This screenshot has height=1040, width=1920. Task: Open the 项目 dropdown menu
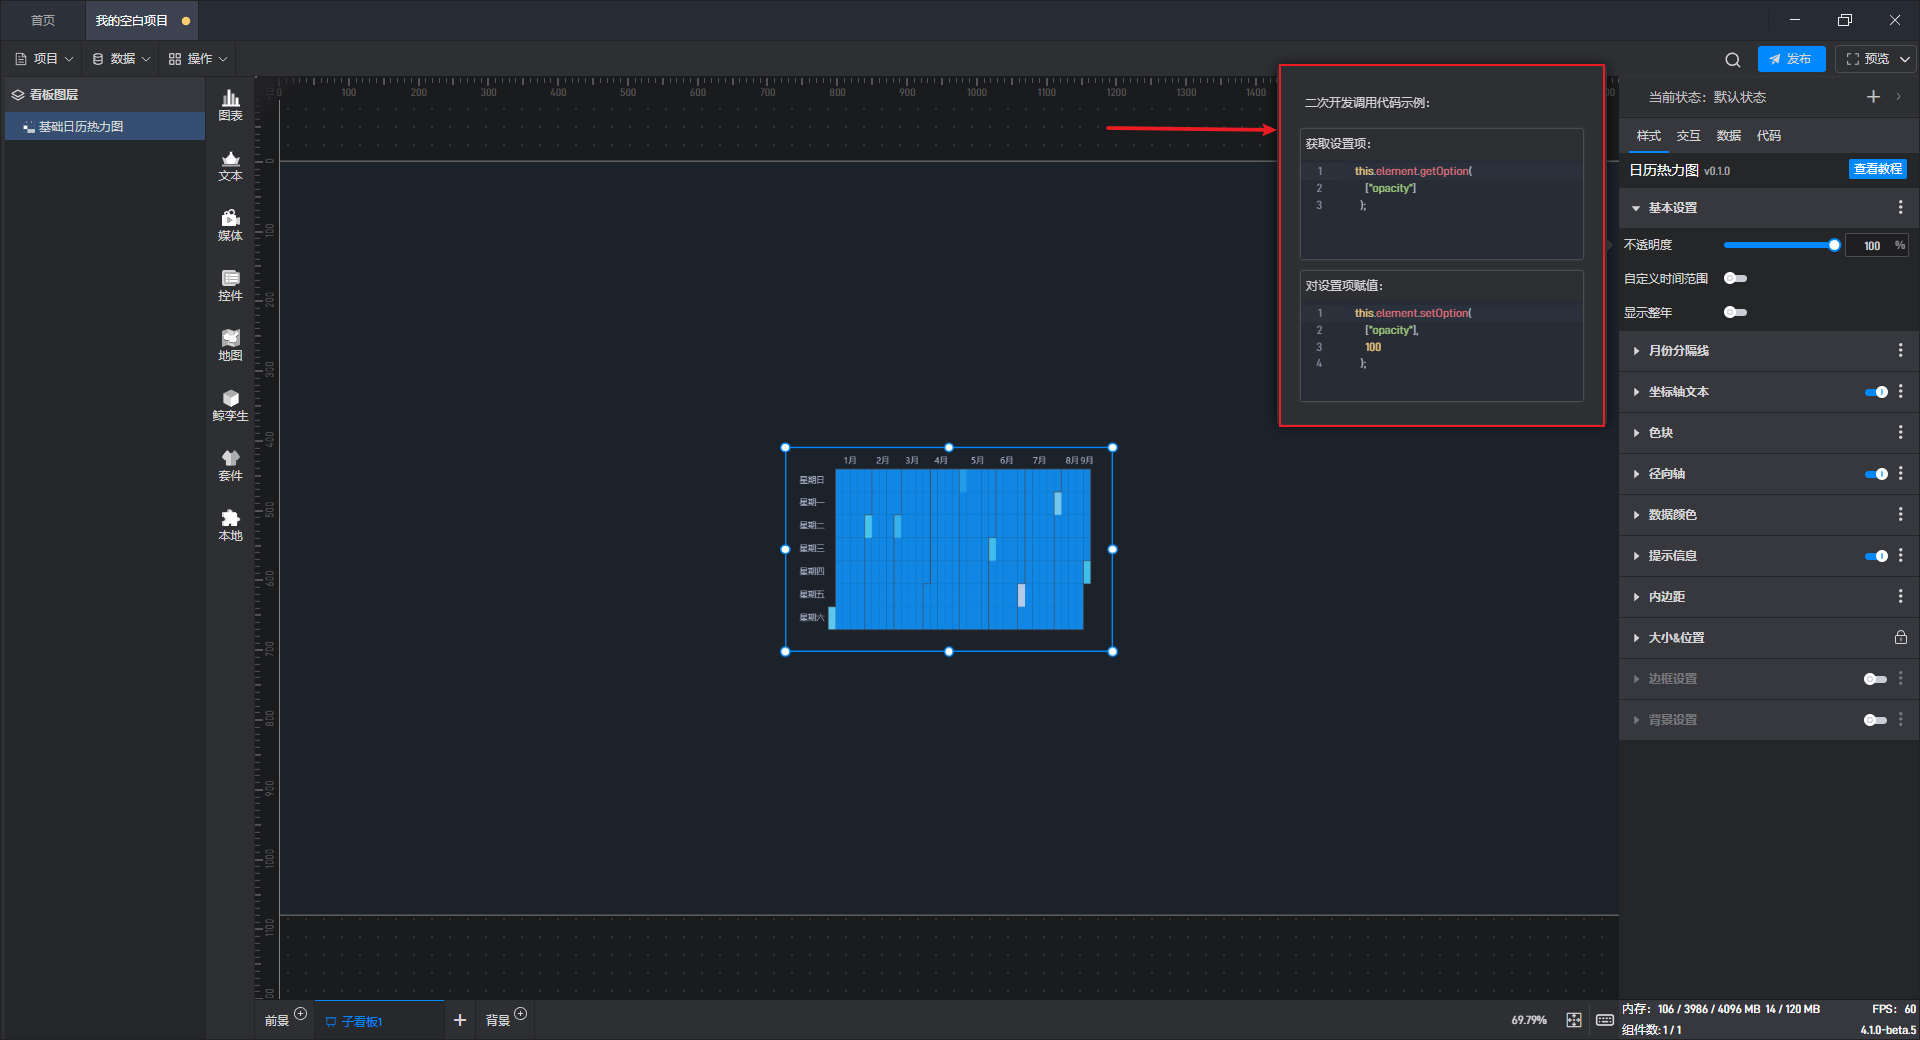pos(44,59)
